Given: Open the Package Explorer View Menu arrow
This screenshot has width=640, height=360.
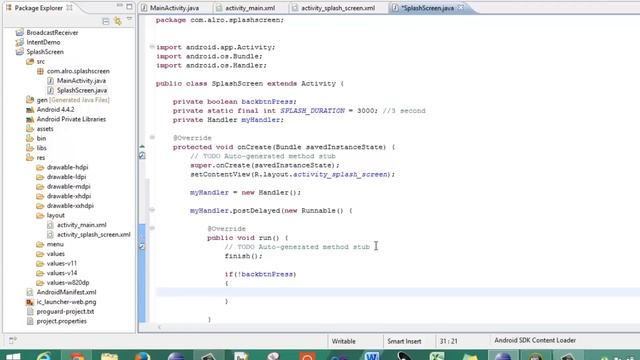Looking at the screenshot, I should [129, 20].
